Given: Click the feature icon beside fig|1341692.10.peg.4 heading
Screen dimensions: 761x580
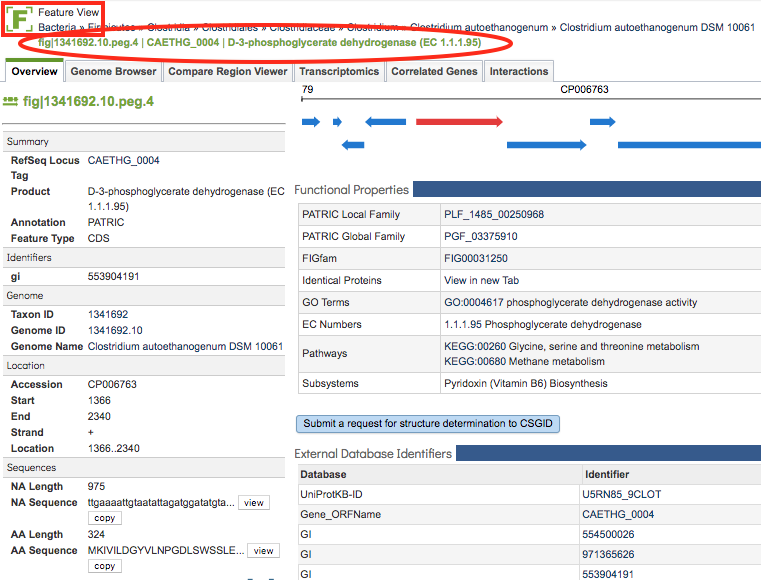Looking at the screenshot, I should tap(10, 101).
